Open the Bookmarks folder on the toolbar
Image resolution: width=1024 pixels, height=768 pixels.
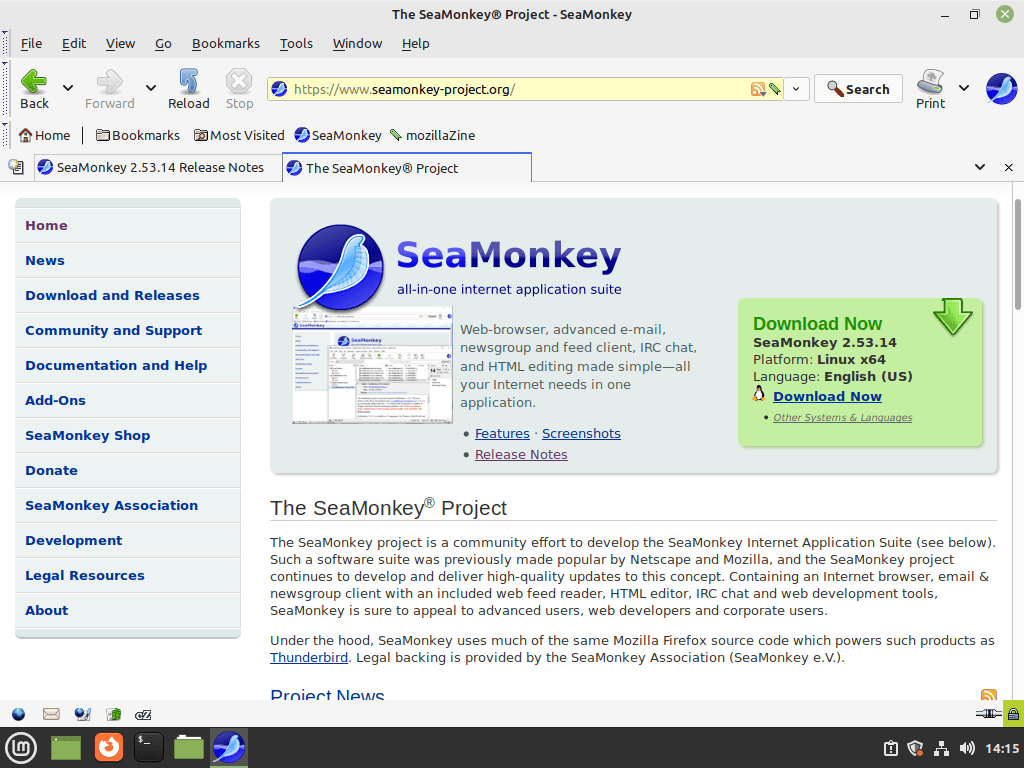pos(138,135)
